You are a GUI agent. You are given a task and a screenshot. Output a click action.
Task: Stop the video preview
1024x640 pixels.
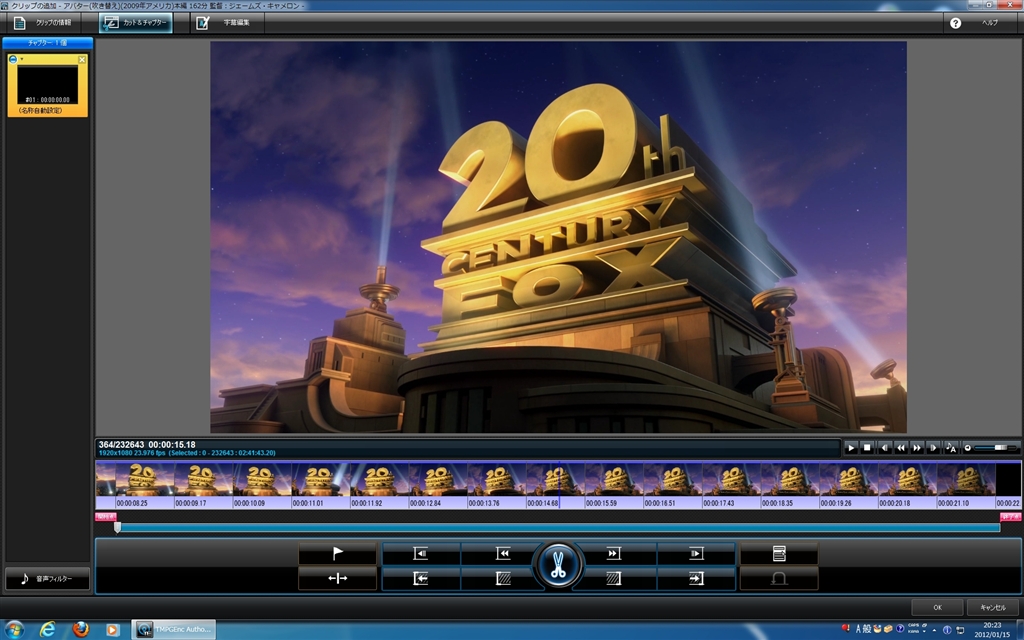(867, 447)
